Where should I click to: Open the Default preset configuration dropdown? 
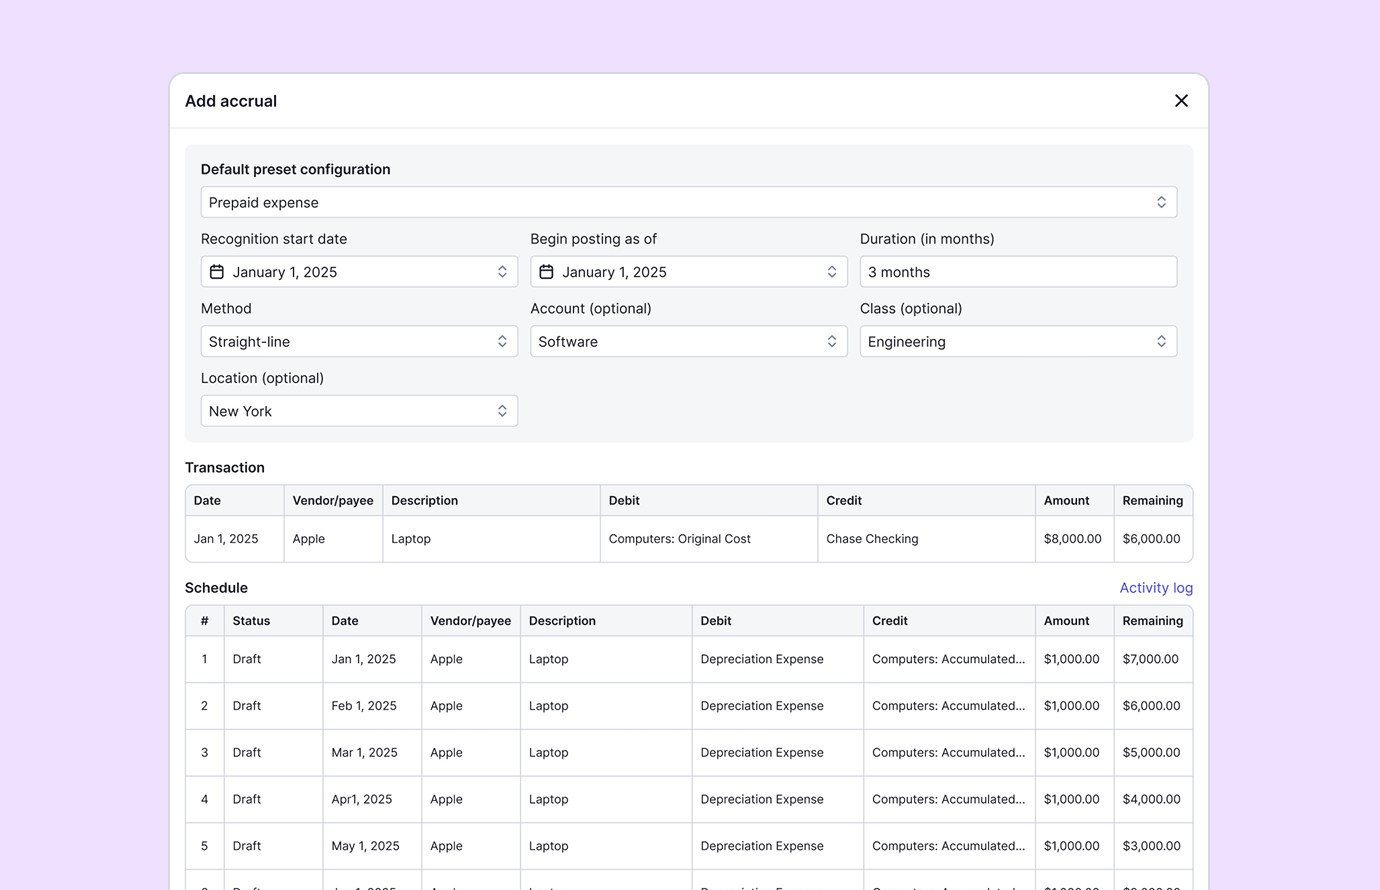pos(688,202)
